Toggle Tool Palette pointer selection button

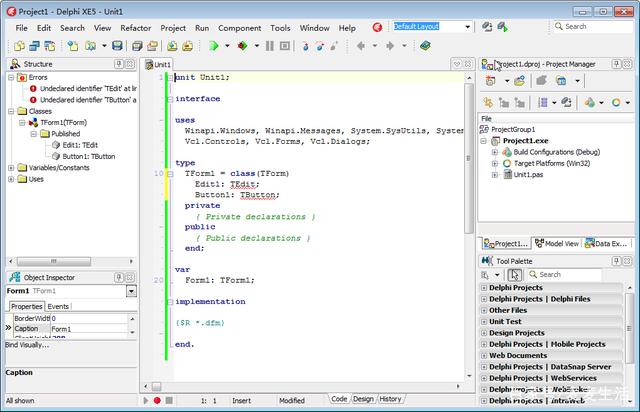pyautogui.click(x=515, y=275)
